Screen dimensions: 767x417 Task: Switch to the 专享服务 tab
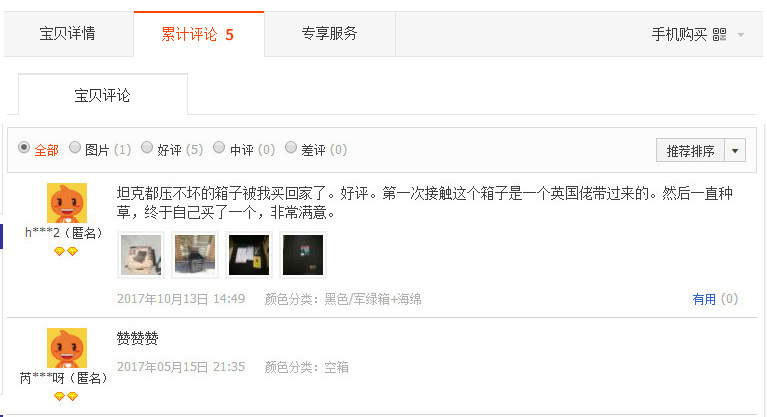tap(330, 34)
